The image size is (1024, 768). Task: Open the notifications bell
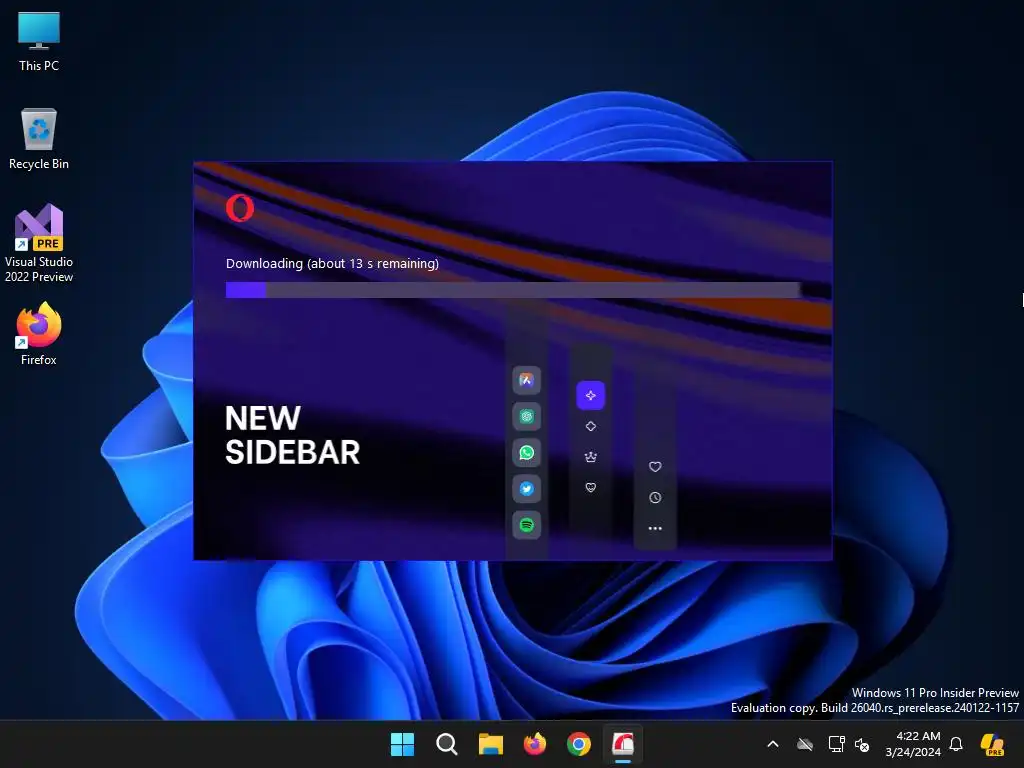pos(956,744)
